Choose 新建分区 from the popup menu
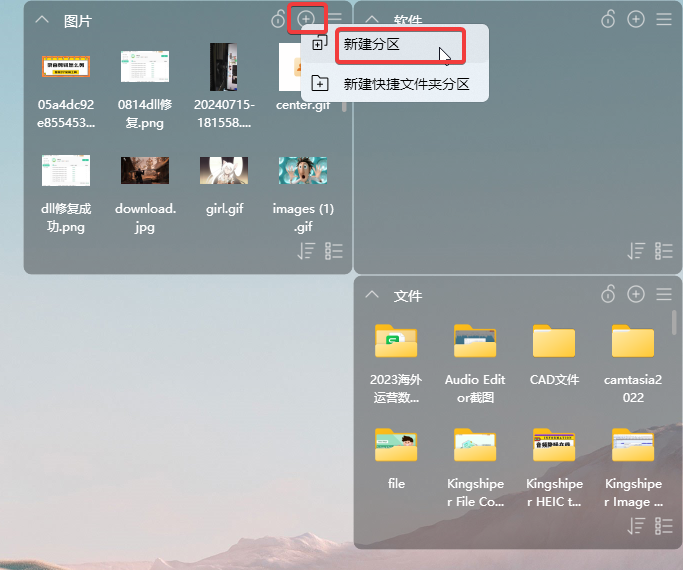Viewport: 683px width, 570px height. click(x=395, y=44)
